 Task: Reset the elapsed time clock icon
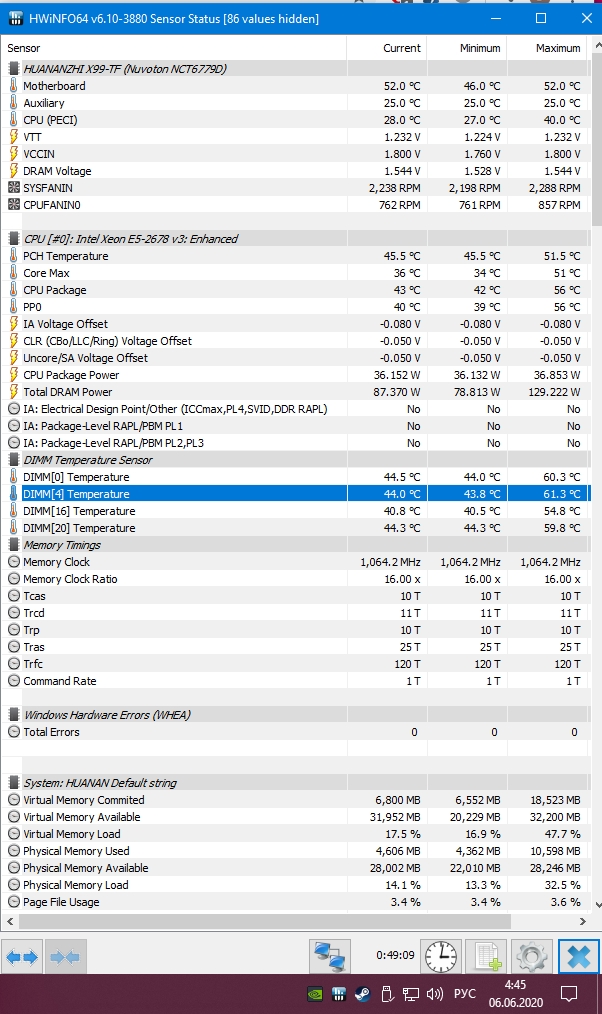(x=439, y=957)
